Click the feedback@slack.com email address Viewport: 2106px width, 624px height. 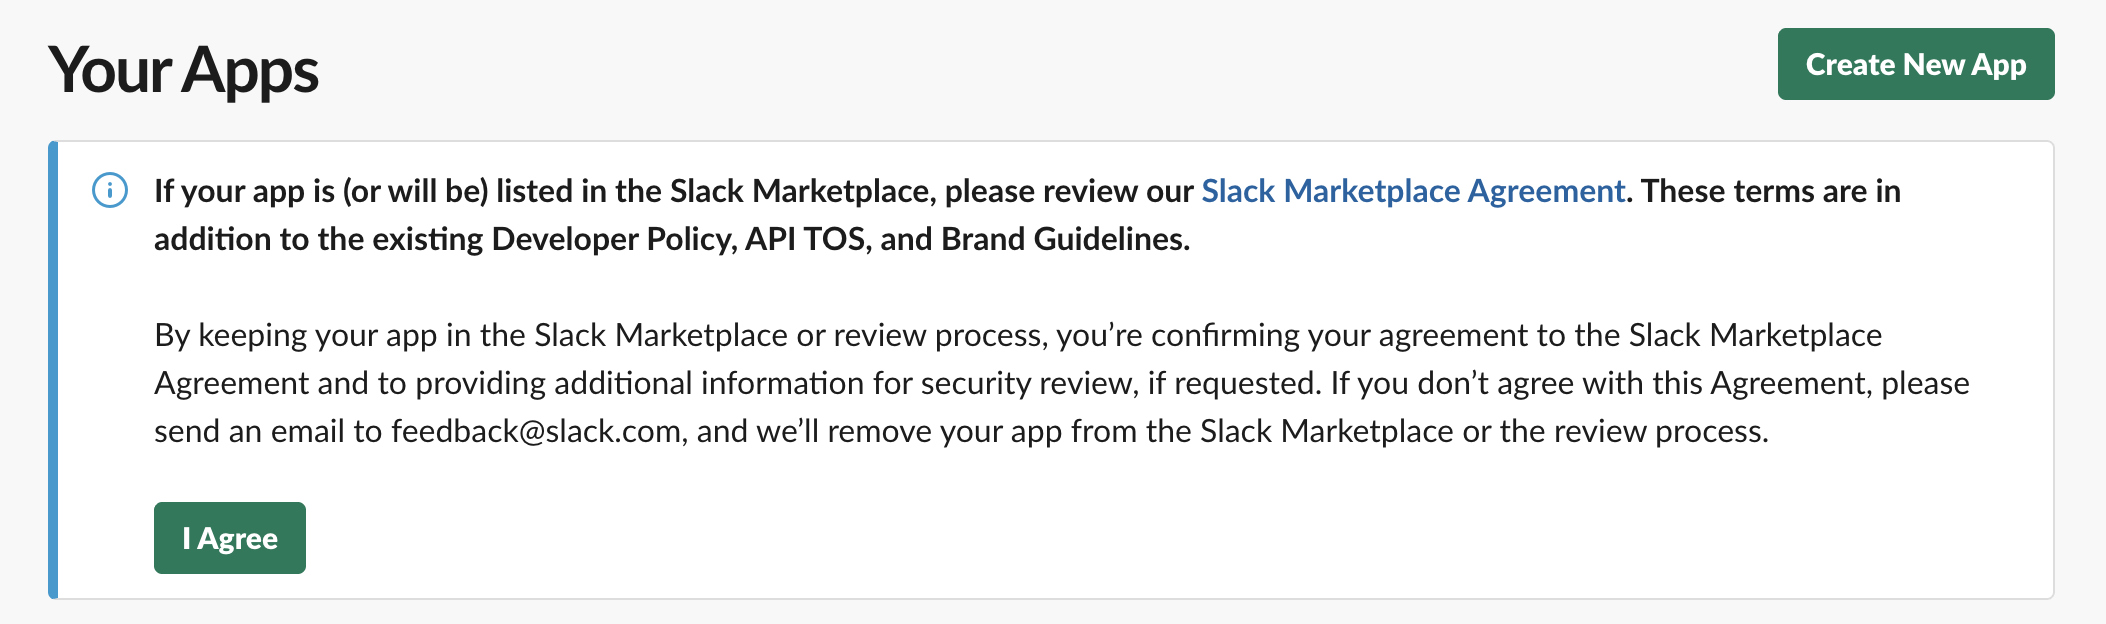[536, 431]
